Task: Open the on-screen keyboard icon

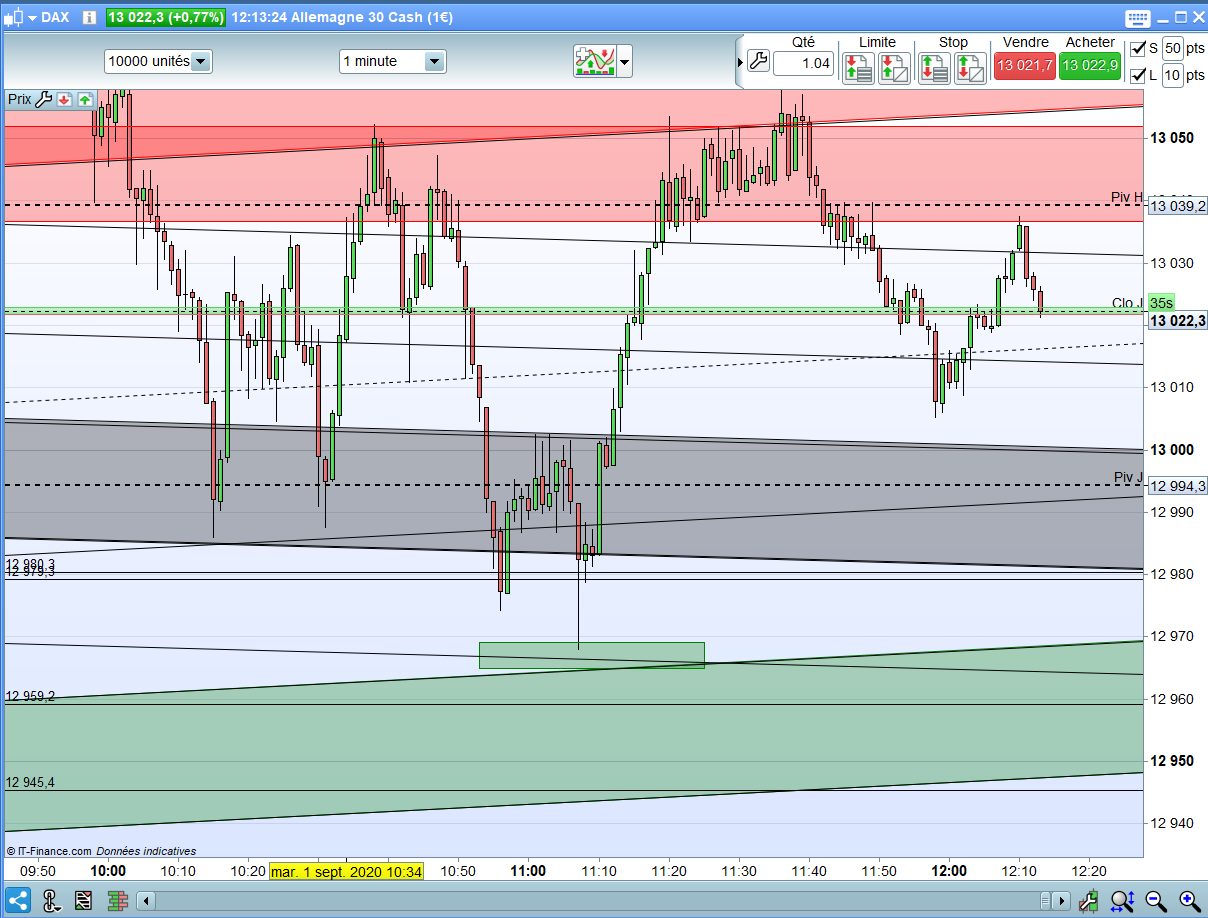Action: tap(1138, 17)
